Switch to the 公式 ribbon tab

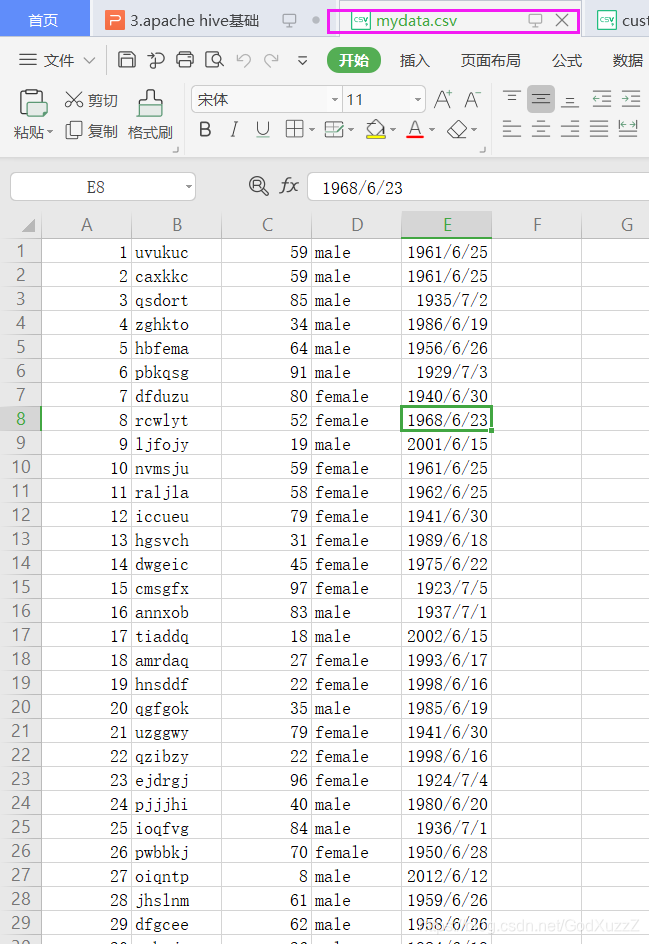pyautogui.click(x=567, y=60)
